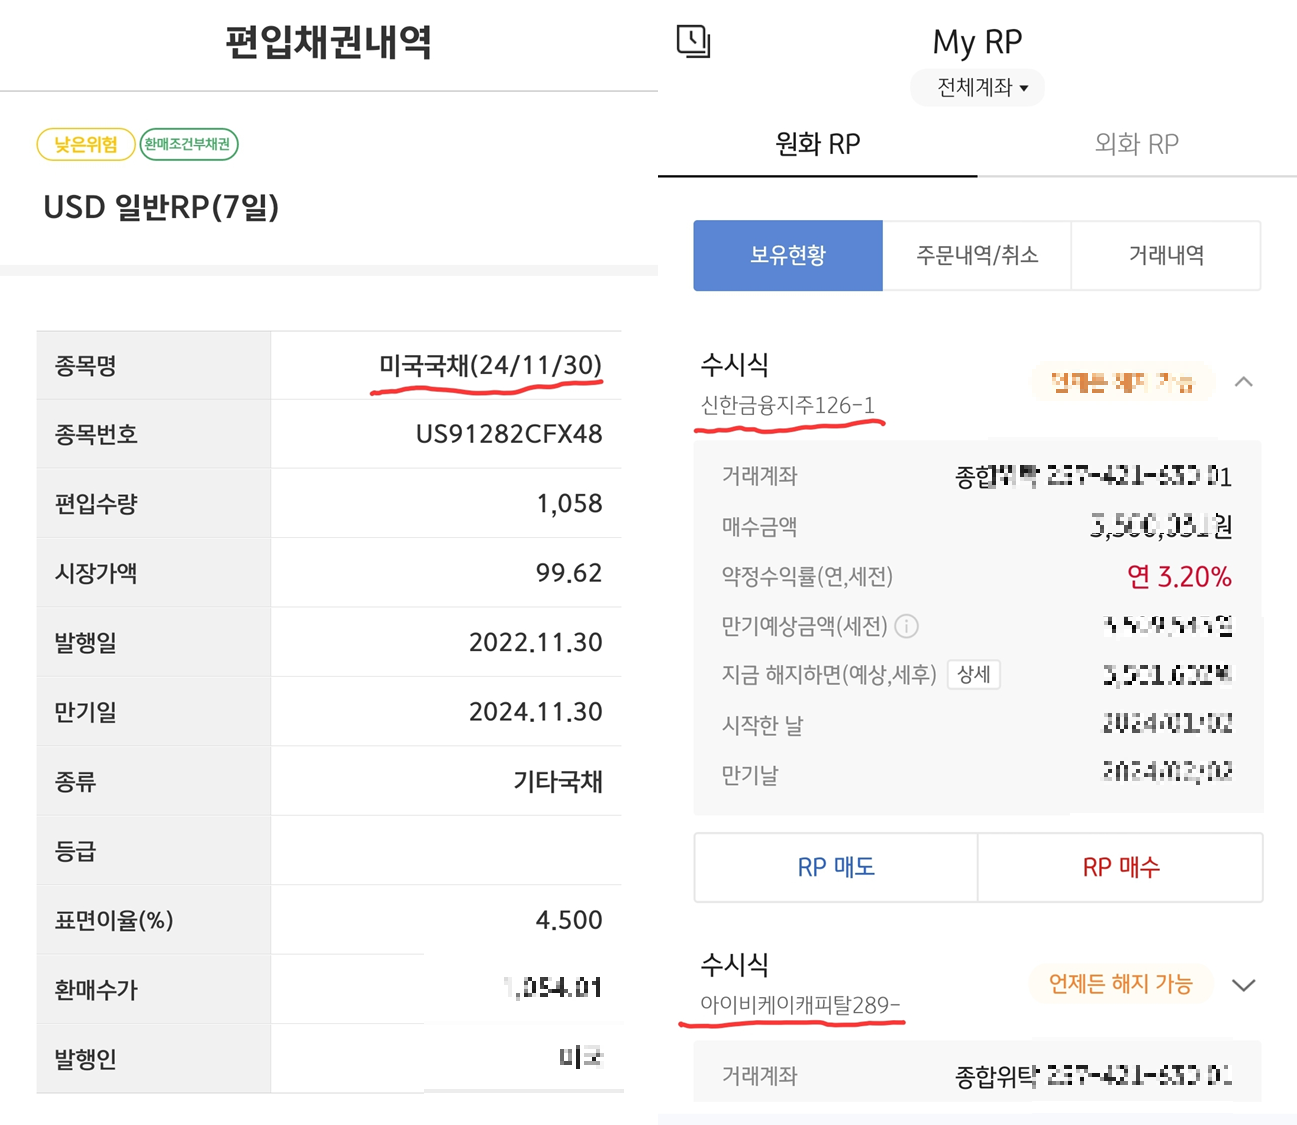Select the 아이비케이캐피탈289- bond name
This screenshot has height=1125, width=1297.
(800, 1005)
